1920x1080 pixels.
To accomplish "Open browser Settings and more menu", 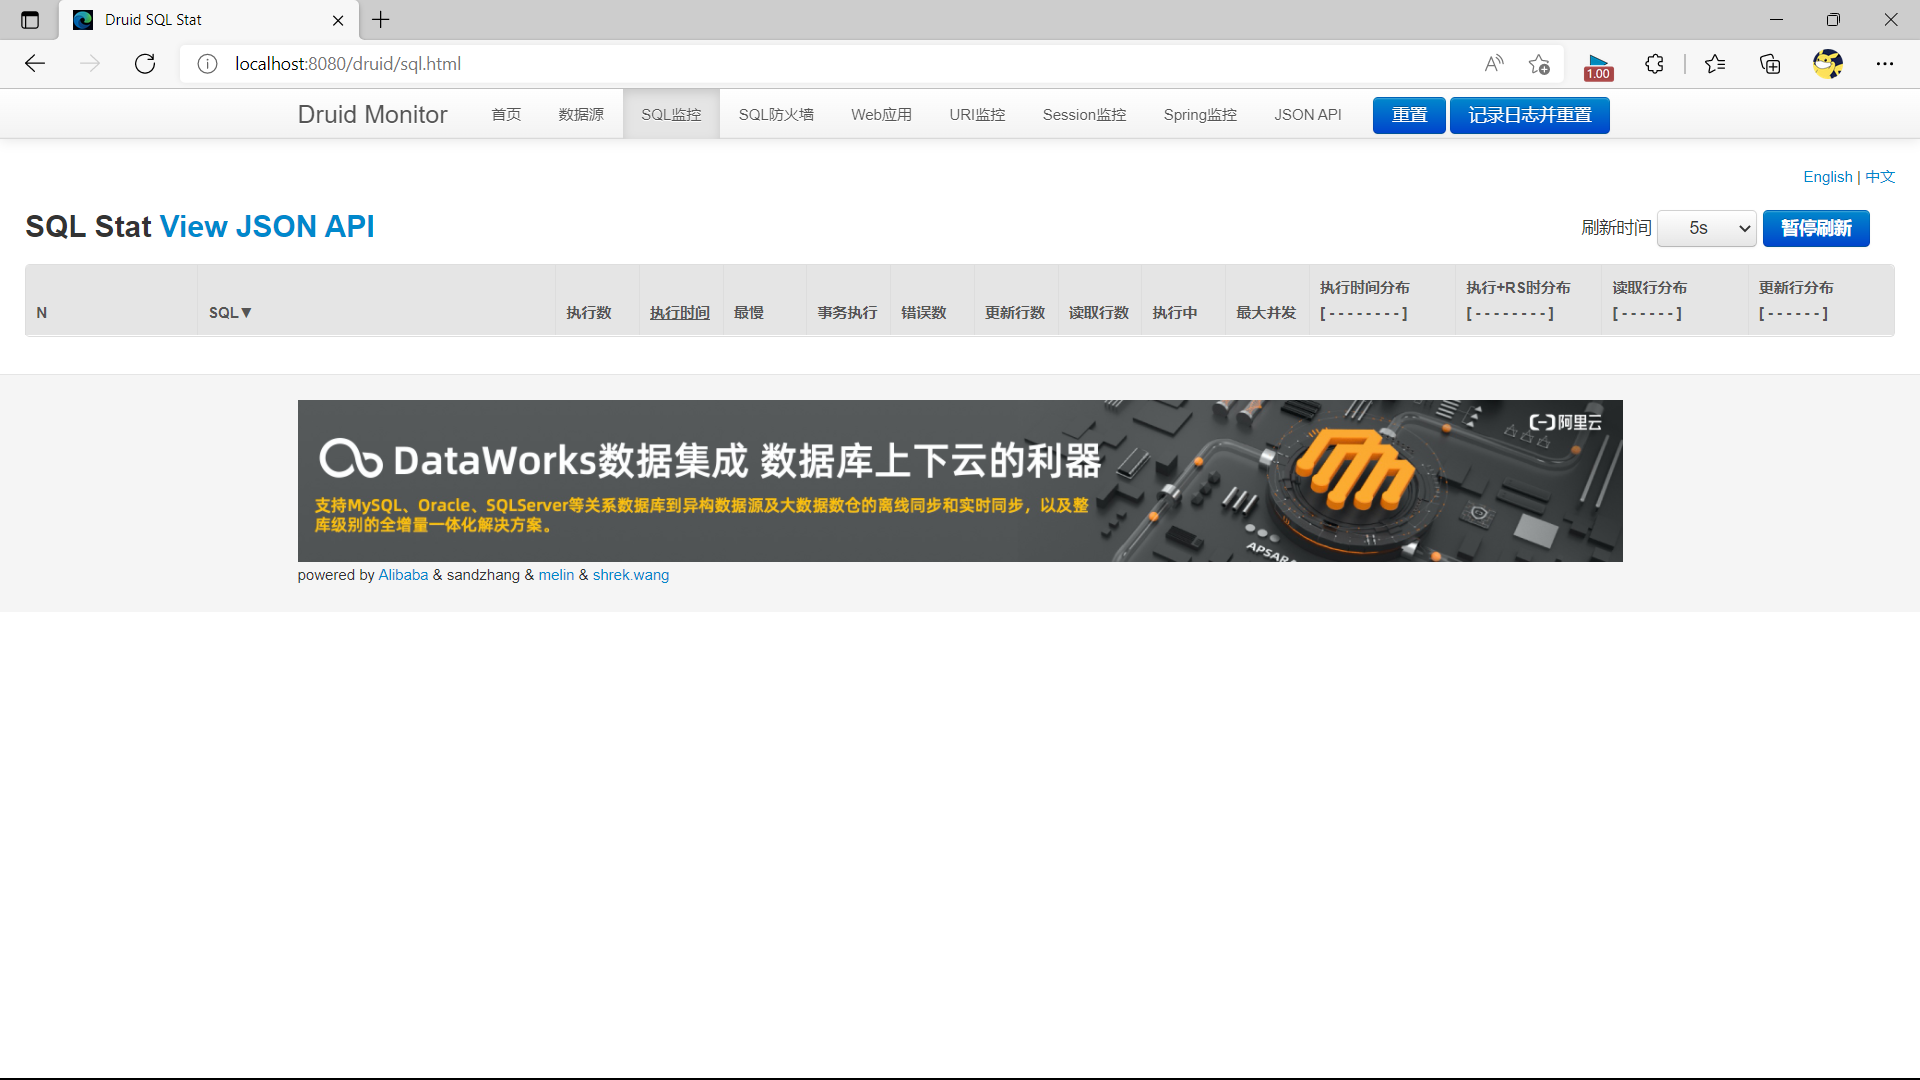I will tap(1885, 64).
